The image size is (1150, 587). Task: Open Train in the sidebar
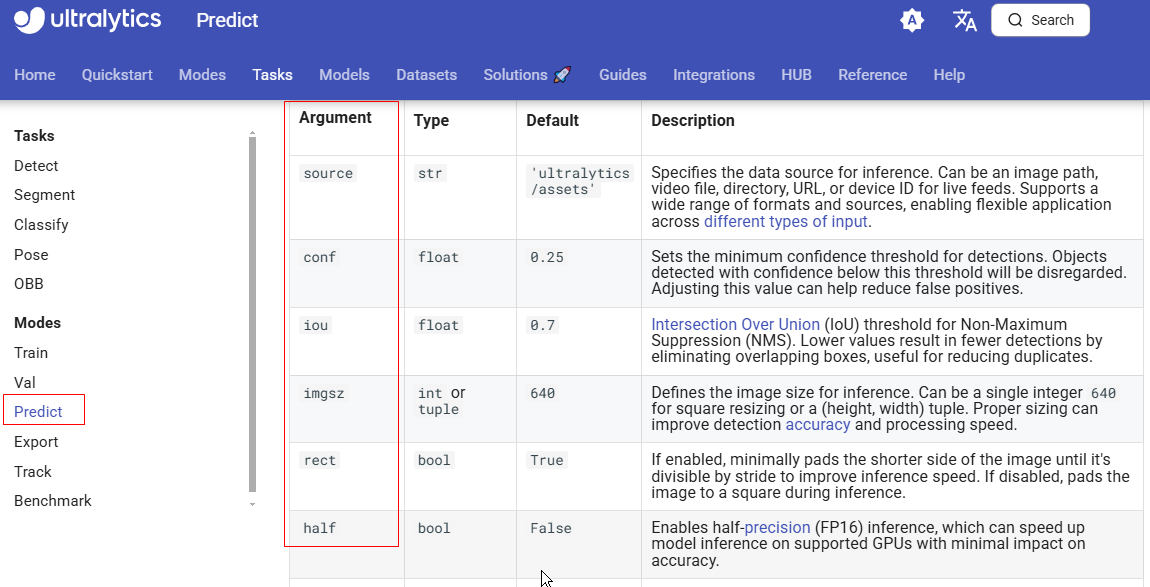pos(31,353)
